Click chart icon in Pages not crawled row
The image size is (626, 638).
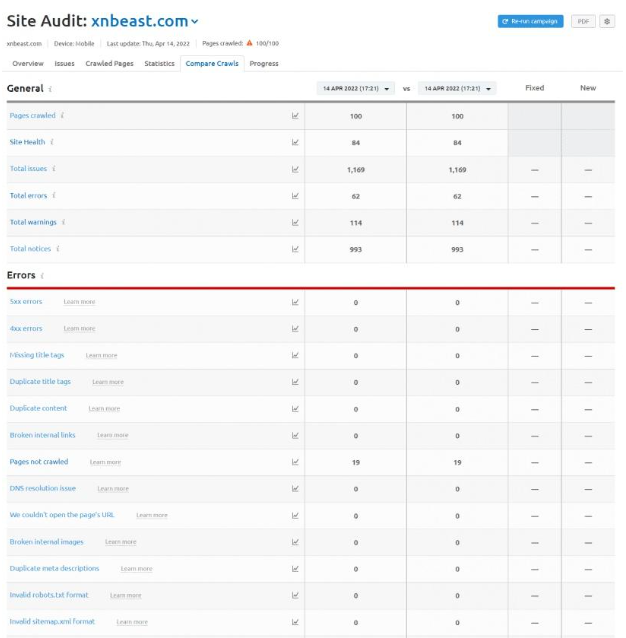point(295,462)
